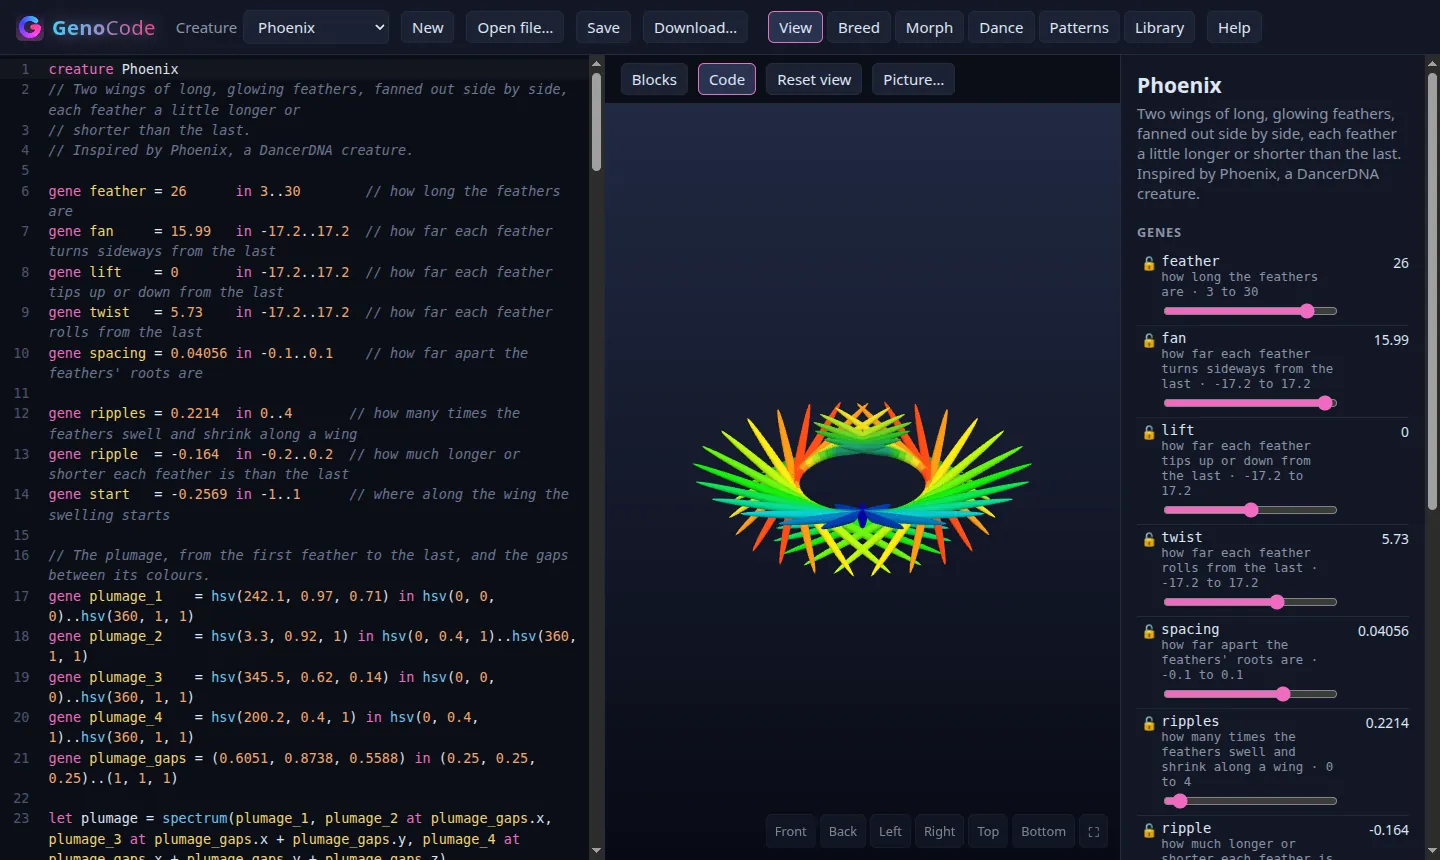Click the Download... button

(695, 28)
